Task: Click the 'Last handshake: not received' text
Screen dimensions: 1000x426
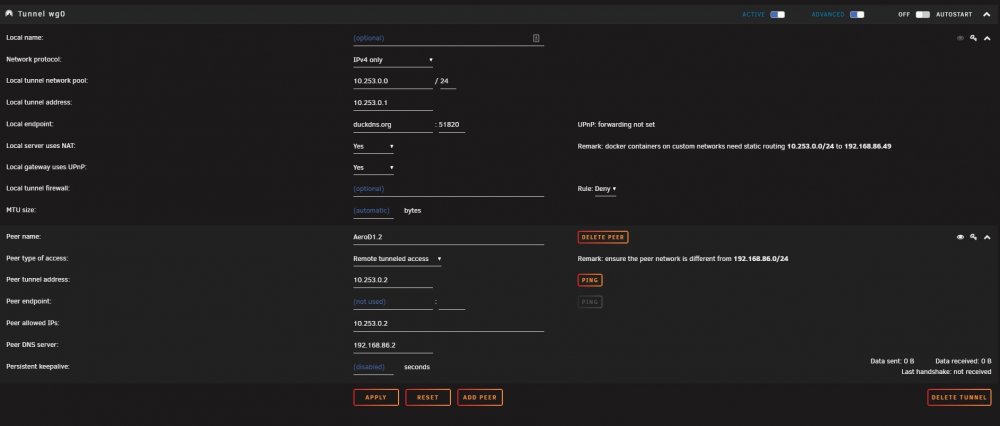Action: point(946,372)
